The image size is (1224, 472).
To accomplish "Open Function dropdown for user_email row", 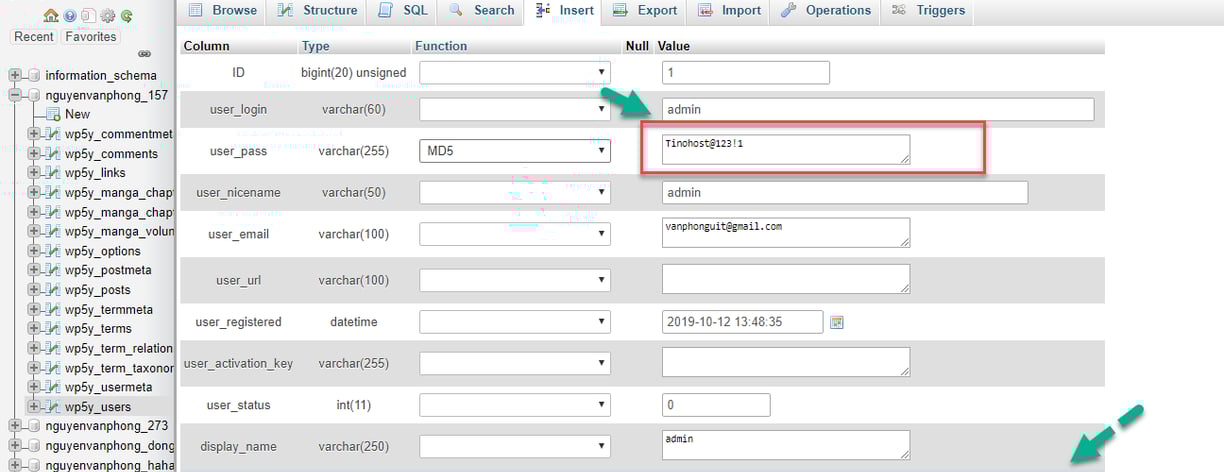I will pyautogui.click(x=514, y=233).
